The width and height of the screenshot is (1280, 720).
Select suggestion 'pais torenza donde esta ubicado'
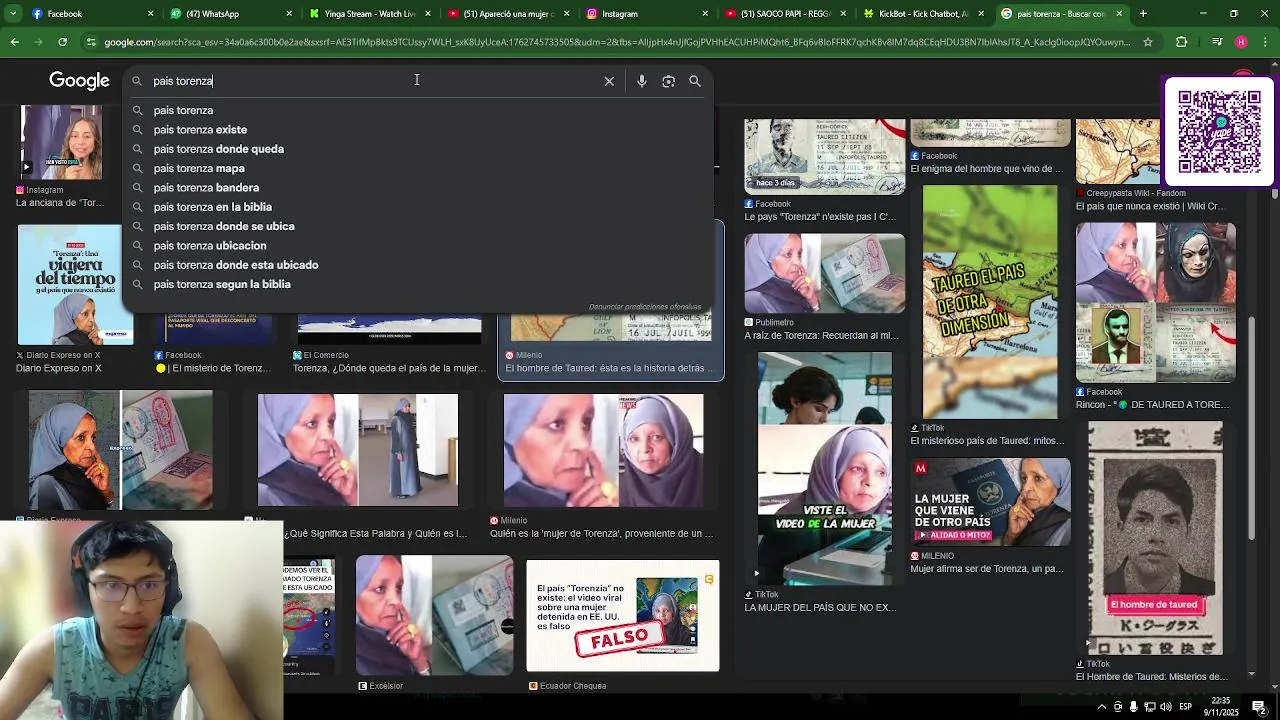click(236, 265)
